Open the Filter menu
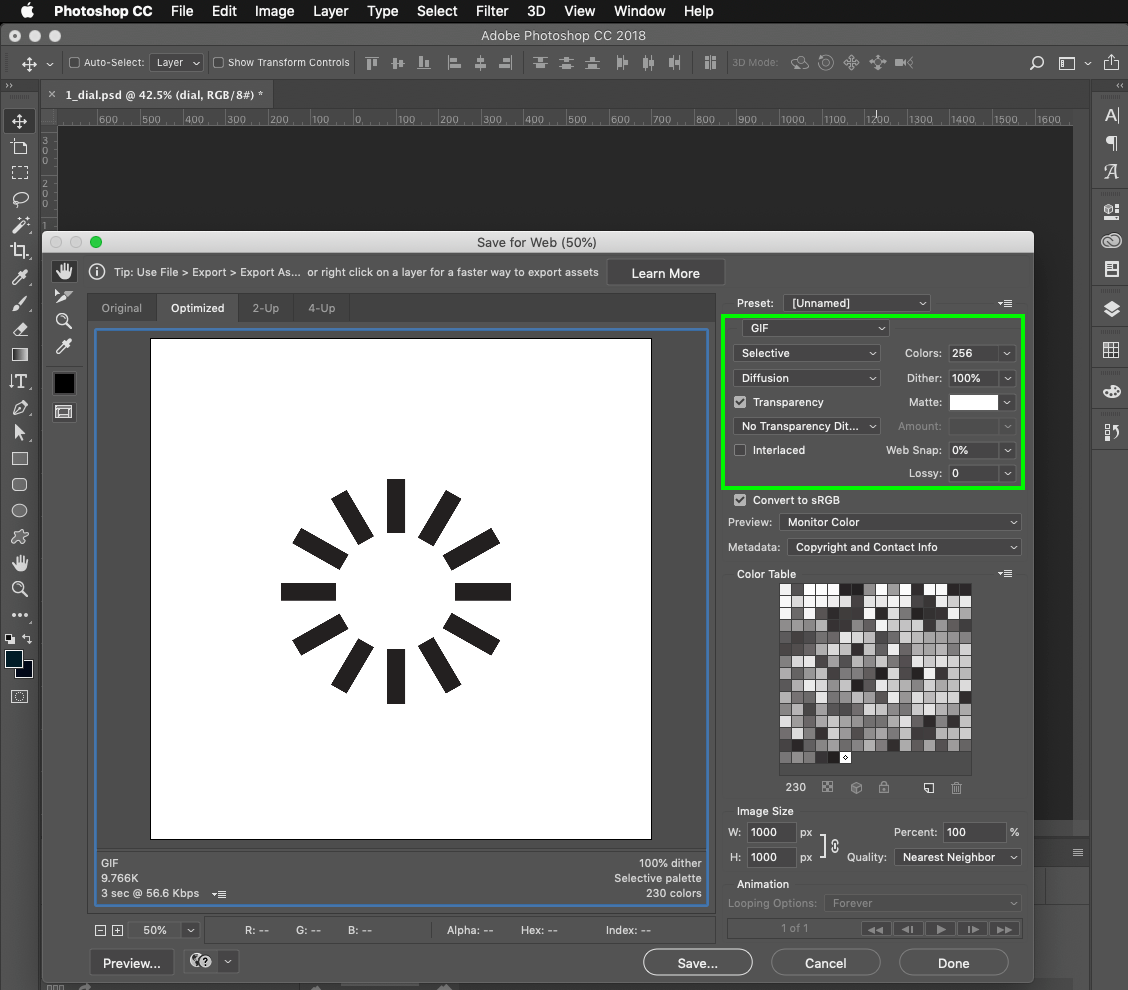The height and width of the screenshot is (990, 1128). 492,11
